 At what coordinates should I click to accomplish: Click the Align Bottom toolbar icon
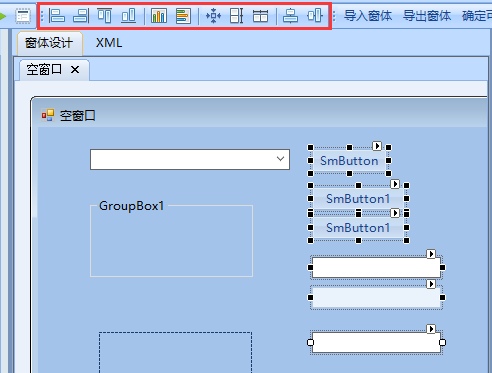pyautogui.click(x=128, y=16)
